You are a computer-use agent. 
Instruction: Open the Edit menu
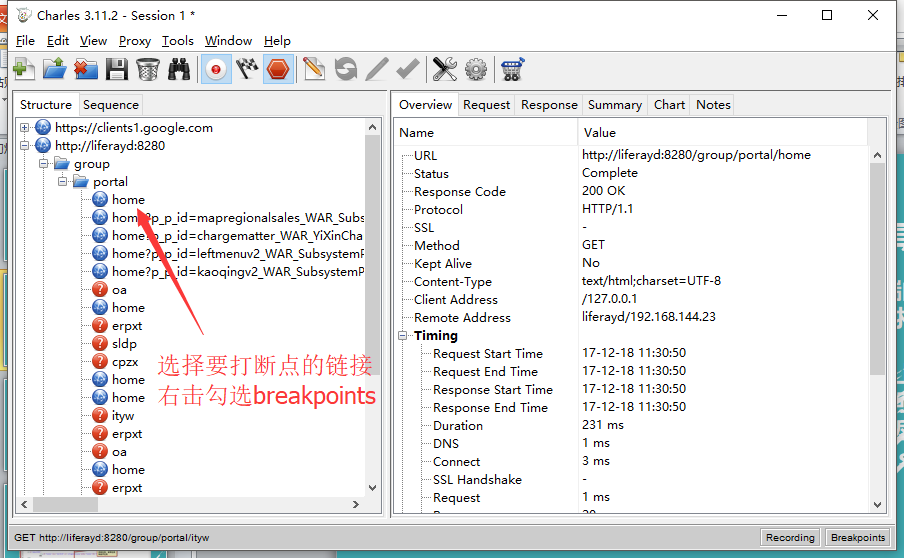point(58,41)
